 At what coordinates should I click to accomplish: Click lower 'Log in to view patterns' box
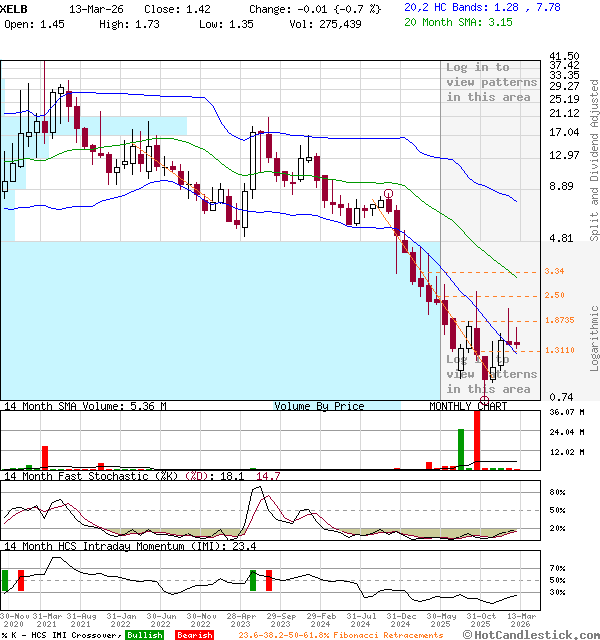[x=491, y=374]
